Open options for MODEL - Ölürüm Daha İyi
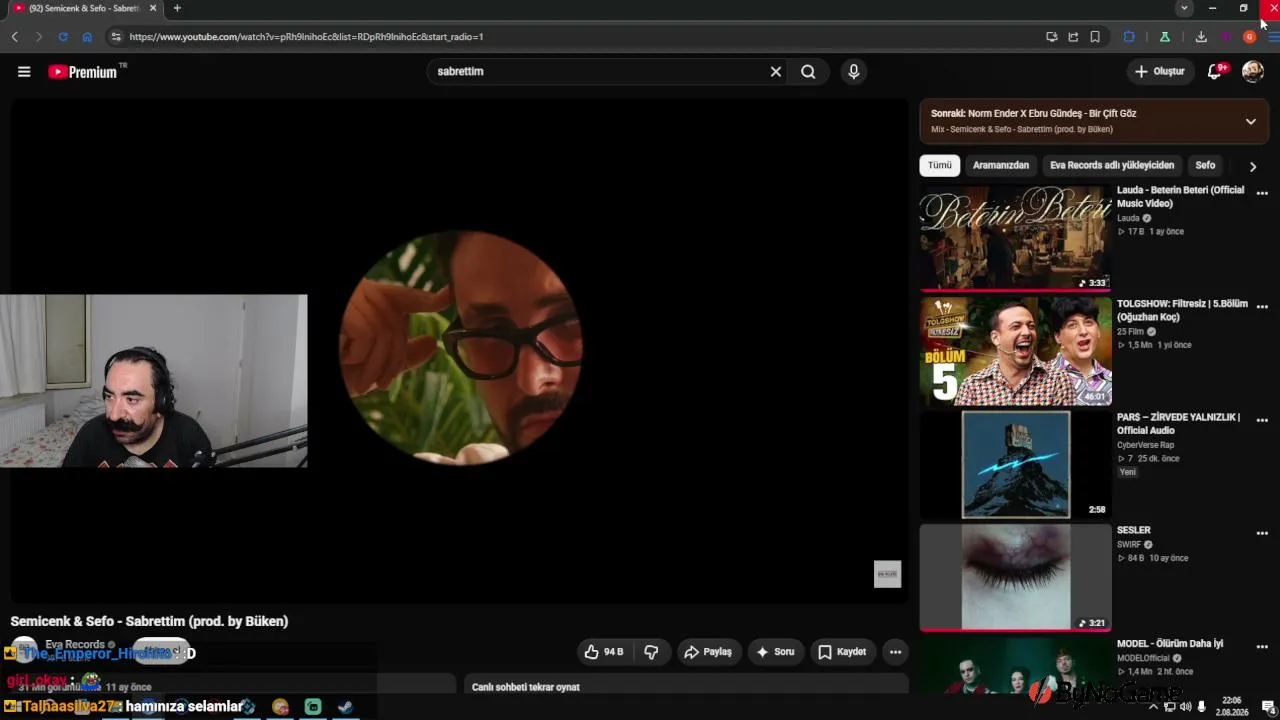This screenshot has height=720, width=1280. (1262, 647)
